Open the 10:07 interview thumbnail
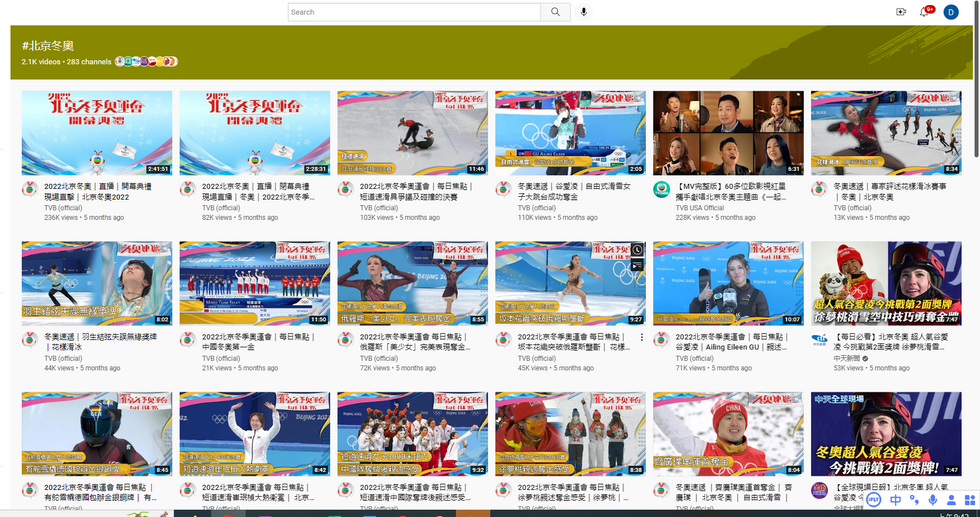 729,284
